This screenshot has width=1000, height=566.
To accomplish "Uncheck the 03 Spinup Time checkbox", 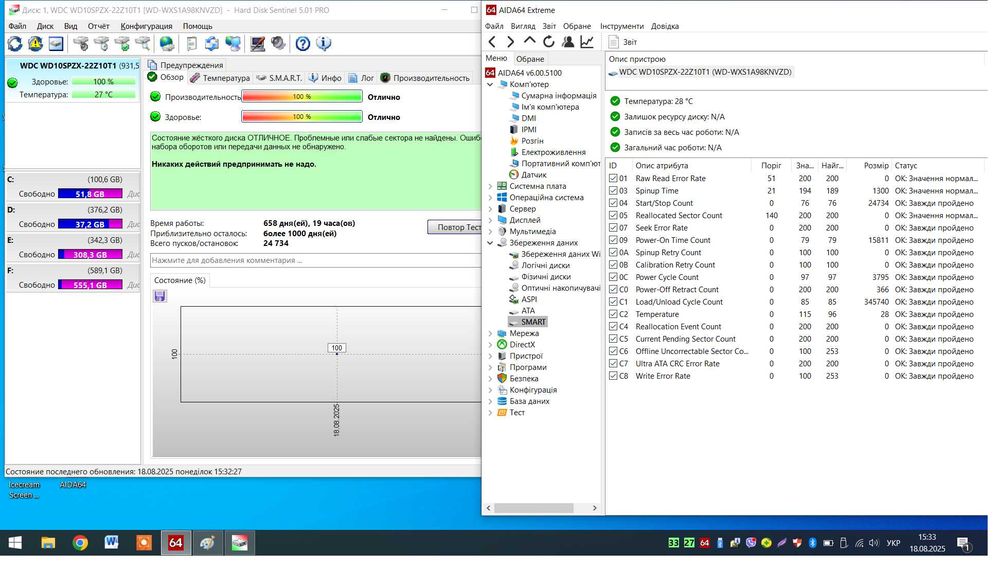I will click(613, 191).
